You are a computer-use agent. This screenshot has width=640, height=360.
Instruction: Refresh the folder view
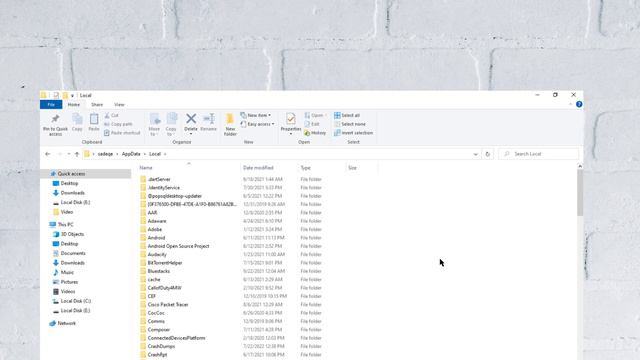488,154
